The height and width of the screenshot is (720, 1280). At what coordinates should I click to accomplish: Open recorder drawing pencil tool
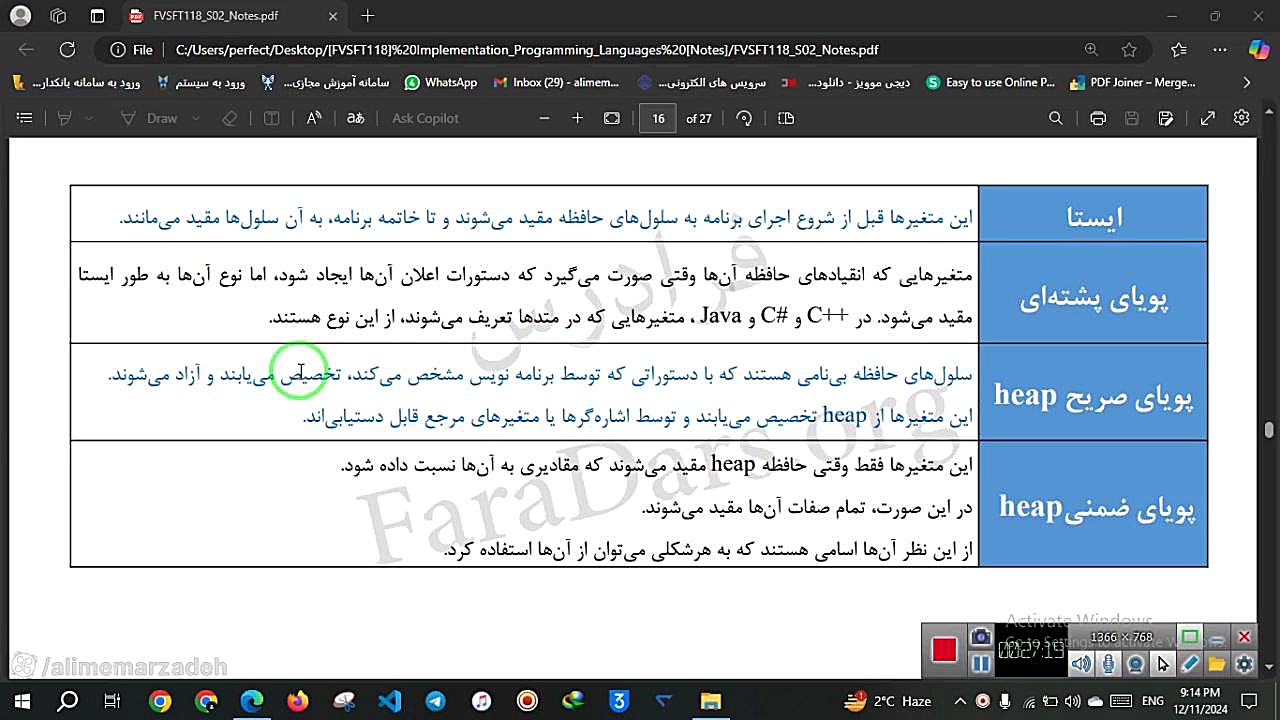click(1190, 664)
